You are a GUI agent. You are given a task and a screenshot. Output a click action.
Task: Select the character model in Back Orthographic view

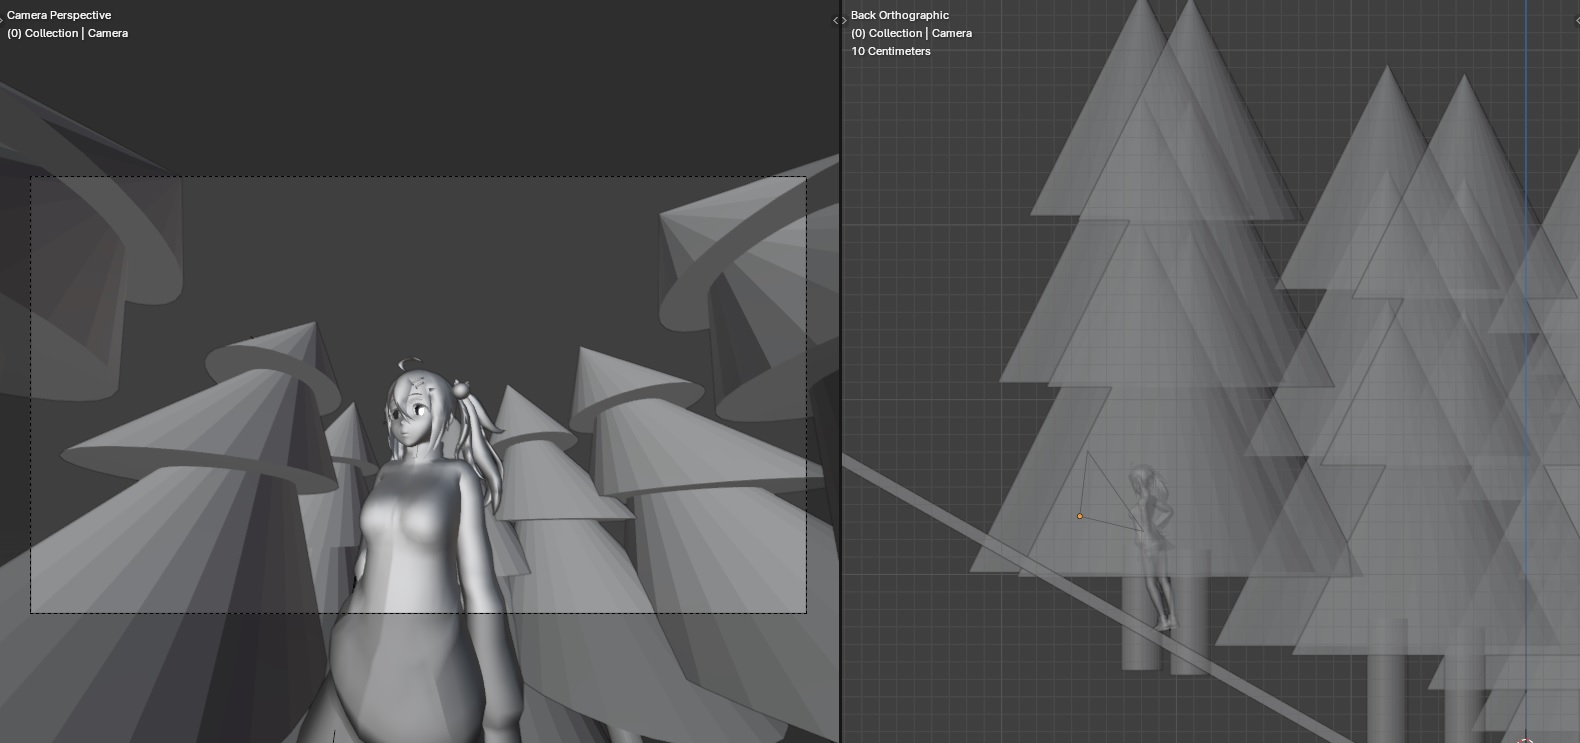(1153, 540)
